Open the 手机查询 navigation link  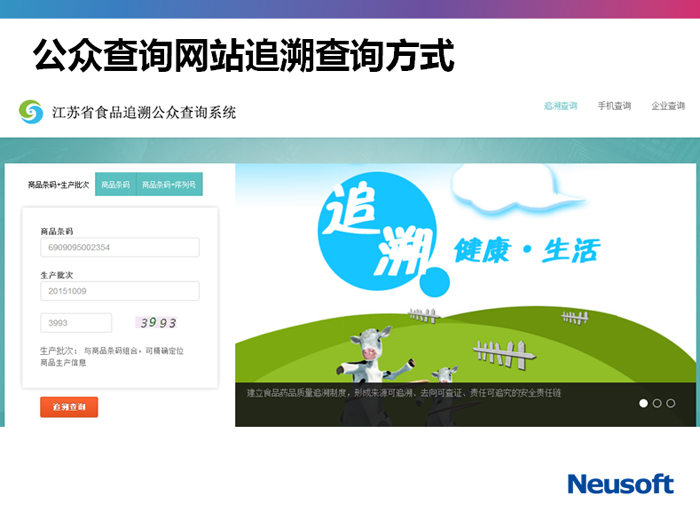click(614, 106)
